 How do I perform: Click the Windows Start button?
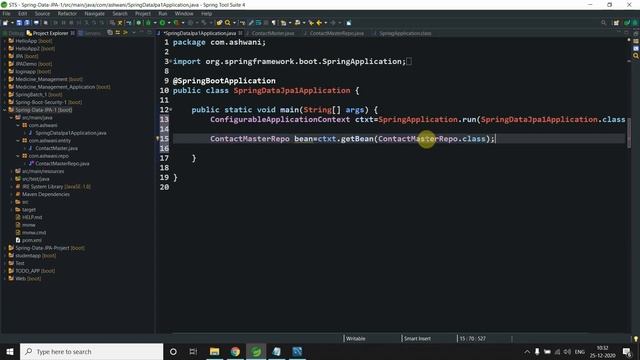pyautogui.click(x=10, y=351)
